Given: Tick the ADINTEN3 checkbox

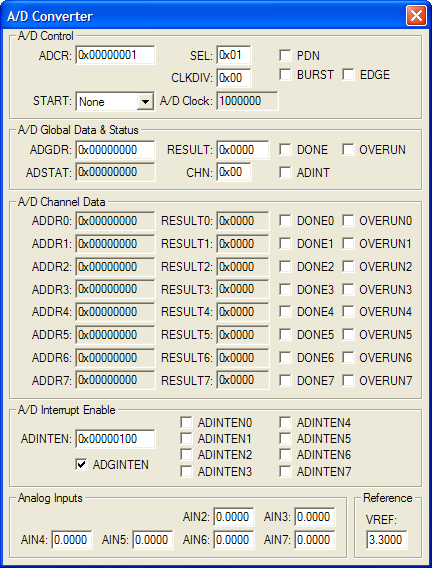Looking at the screenshot, I should click(186, 471).
